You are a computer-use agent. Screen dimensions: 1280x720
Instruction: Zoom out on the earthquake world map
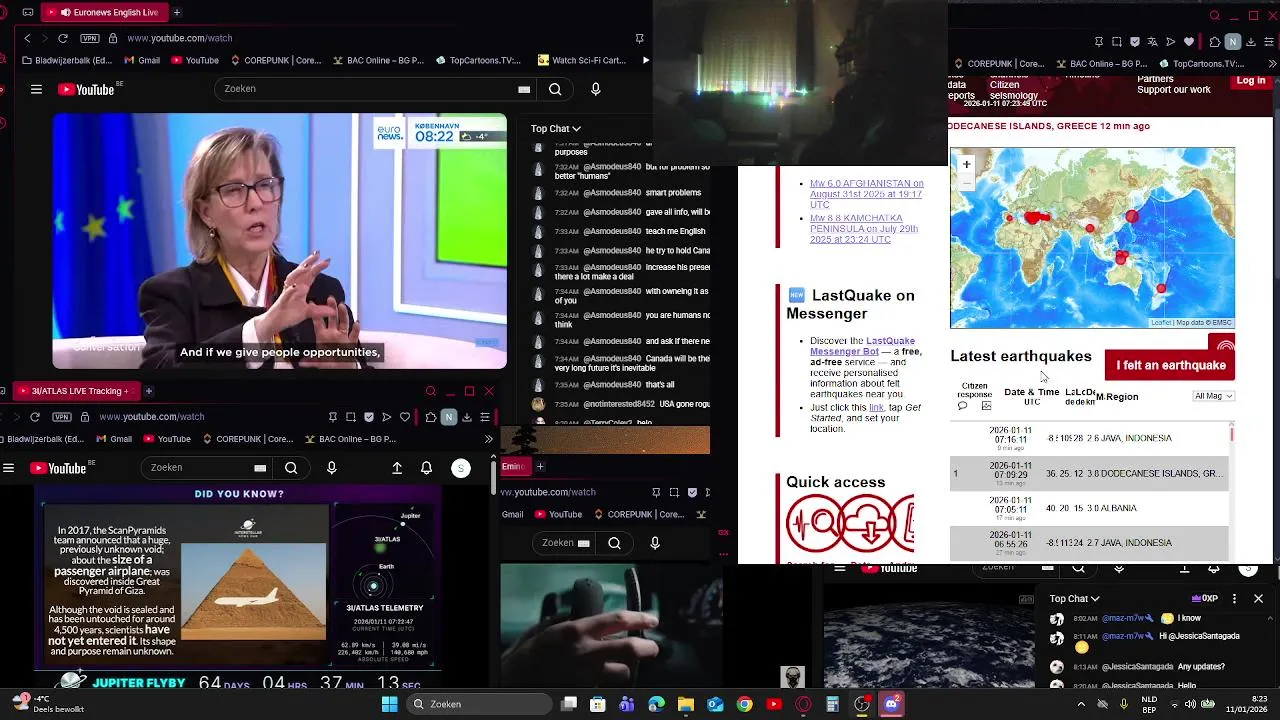(966, 181)
